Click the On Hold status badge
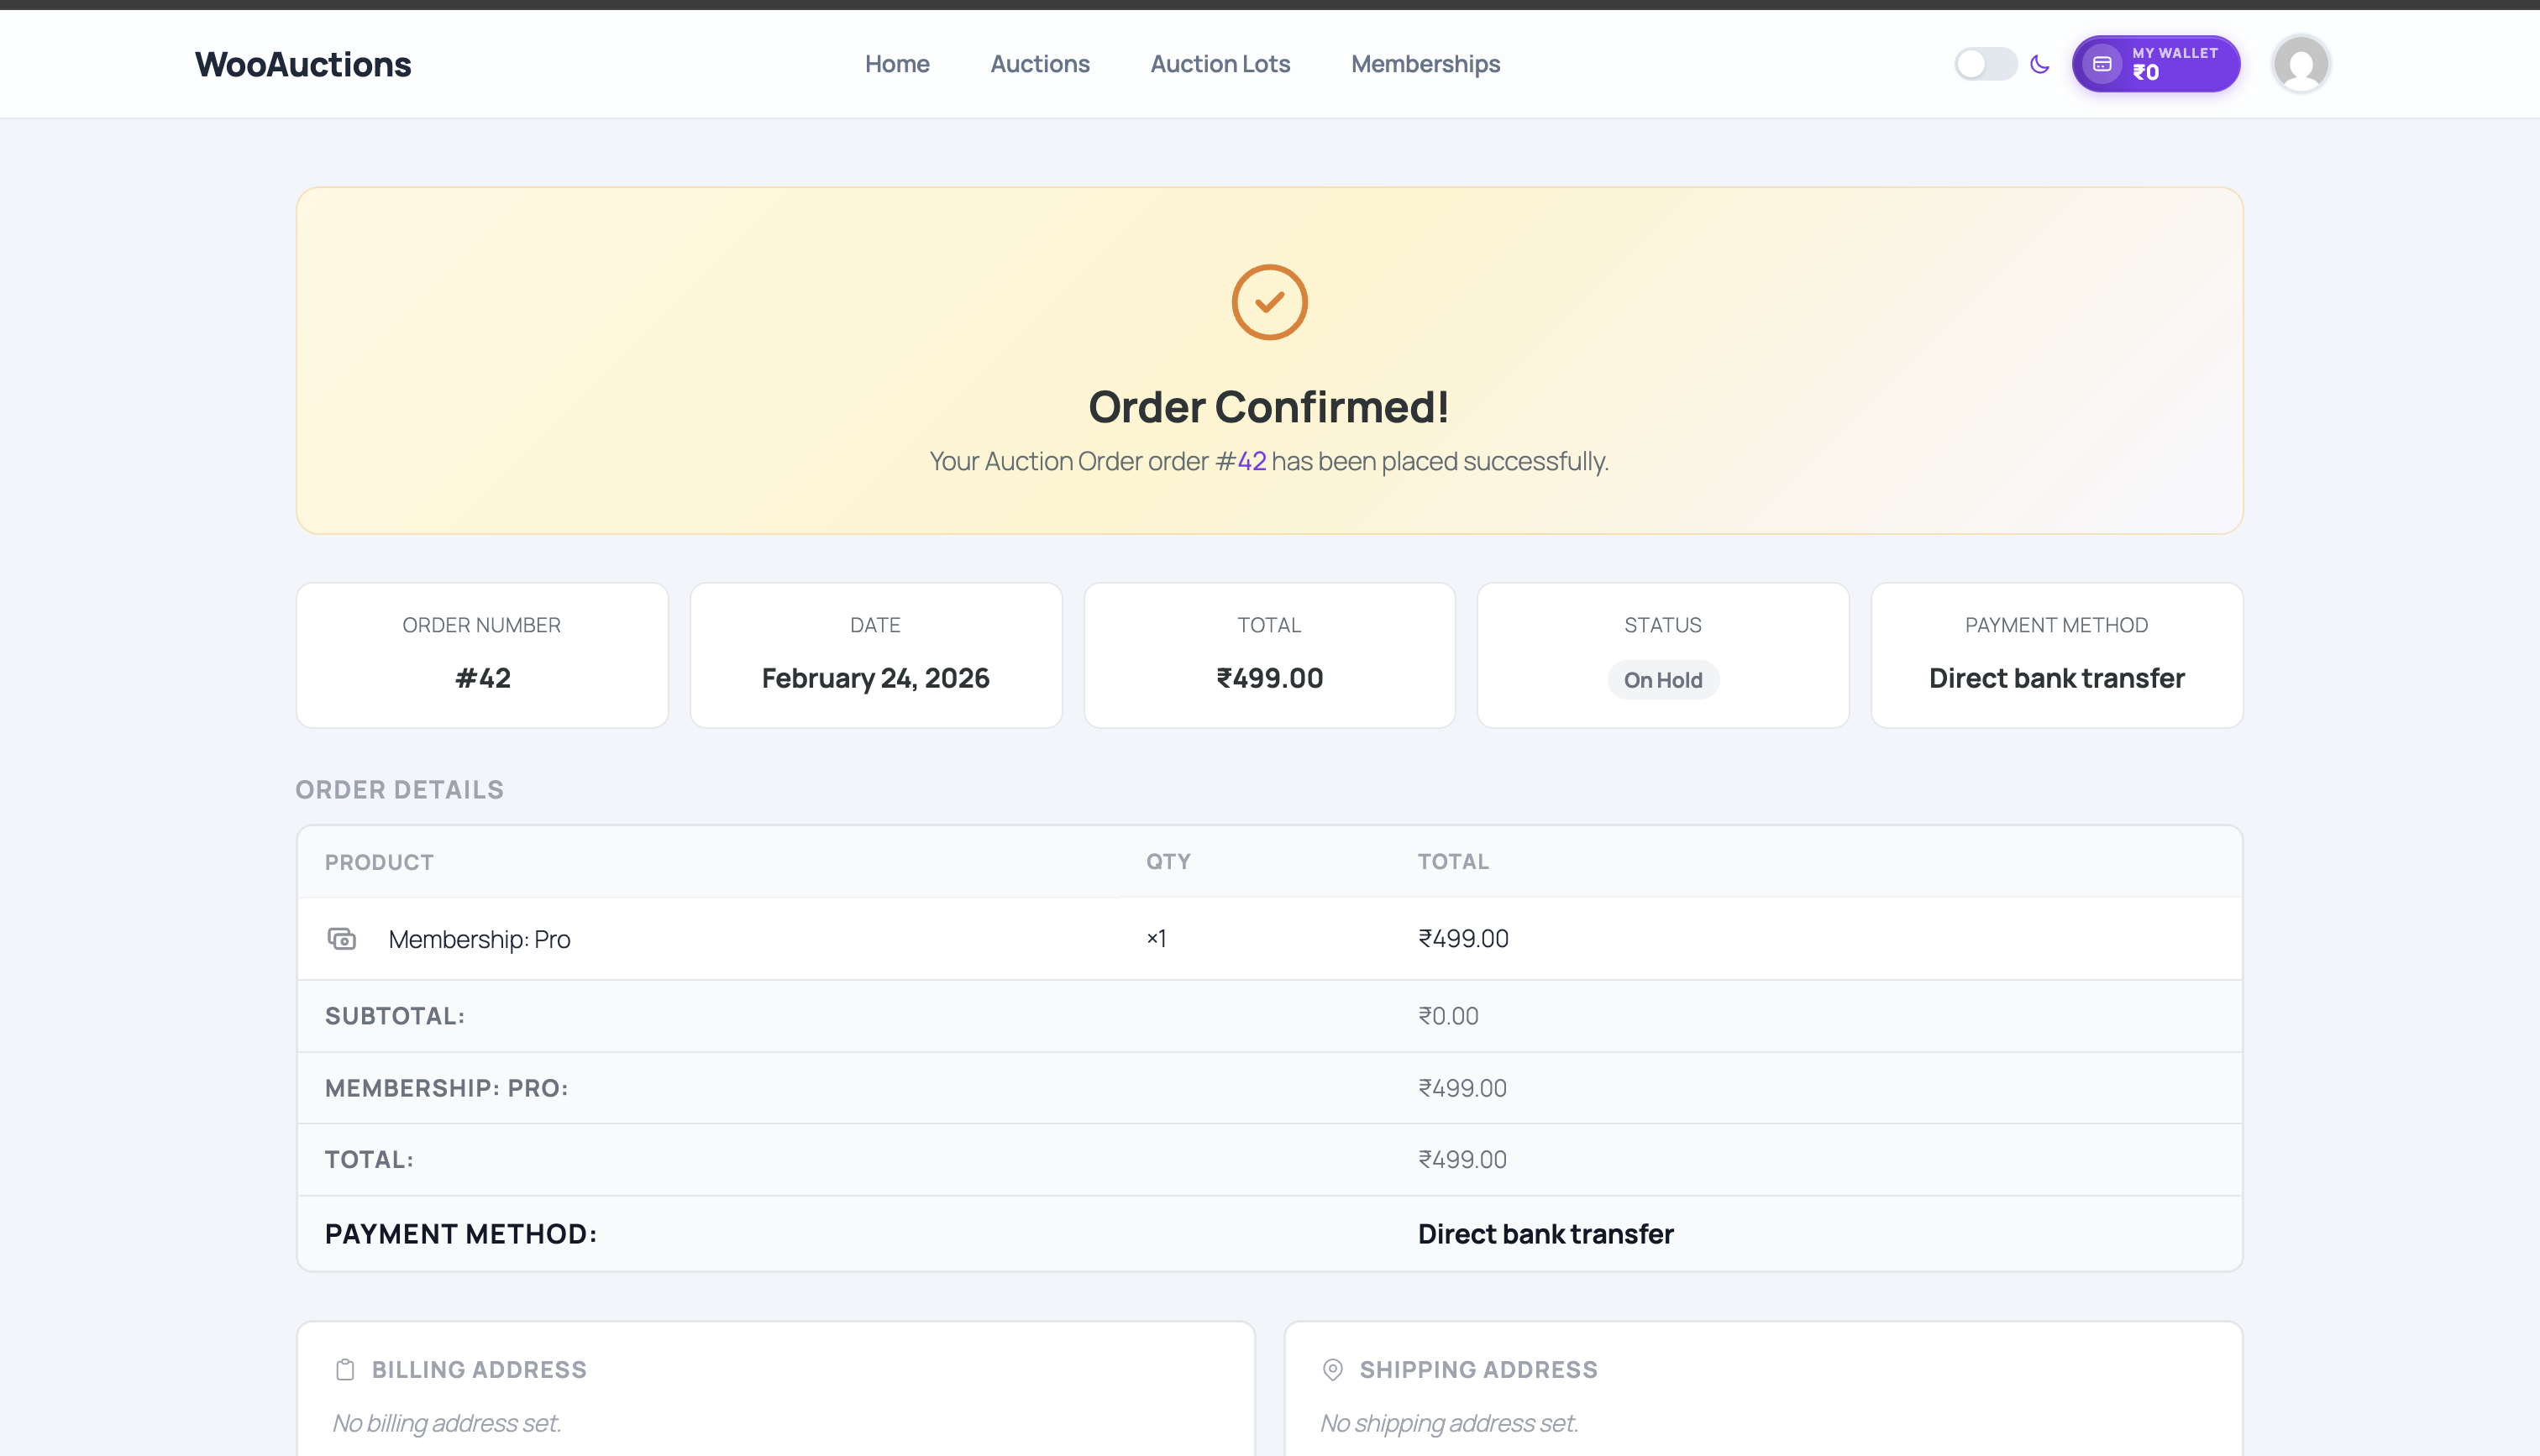This screenshot has width=2540, height=1456. [x=1662, y=680]
